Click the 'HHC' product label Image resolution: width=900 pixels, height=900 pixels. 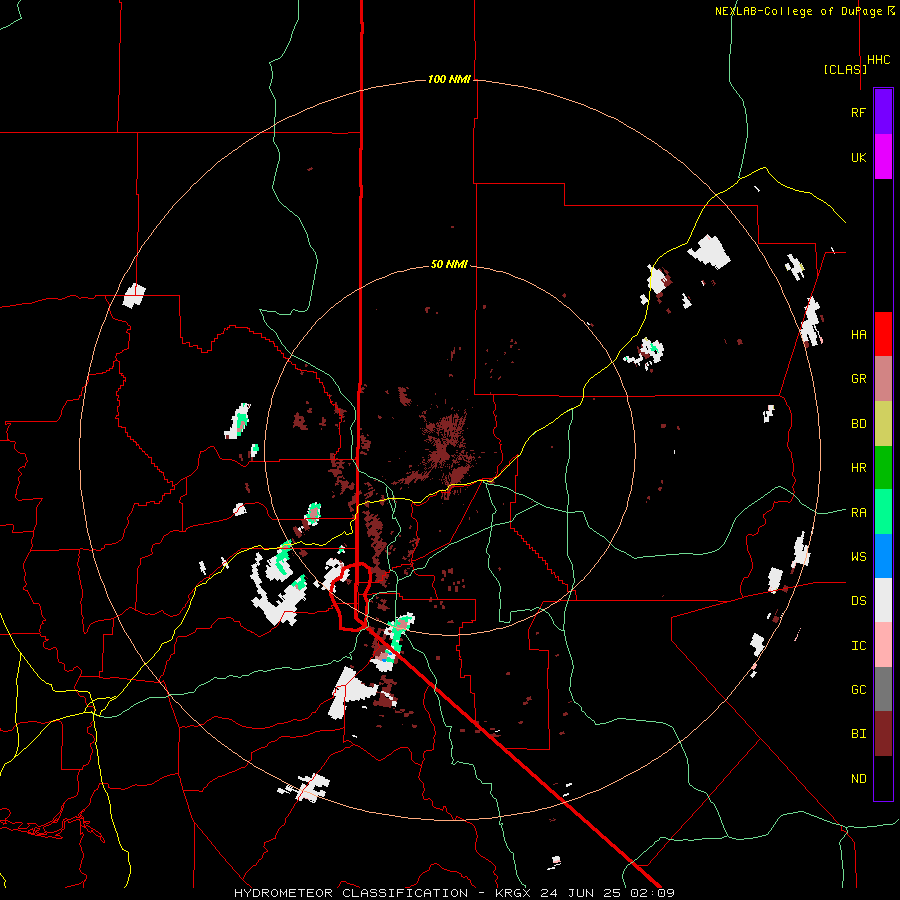(x=879, y=60)
